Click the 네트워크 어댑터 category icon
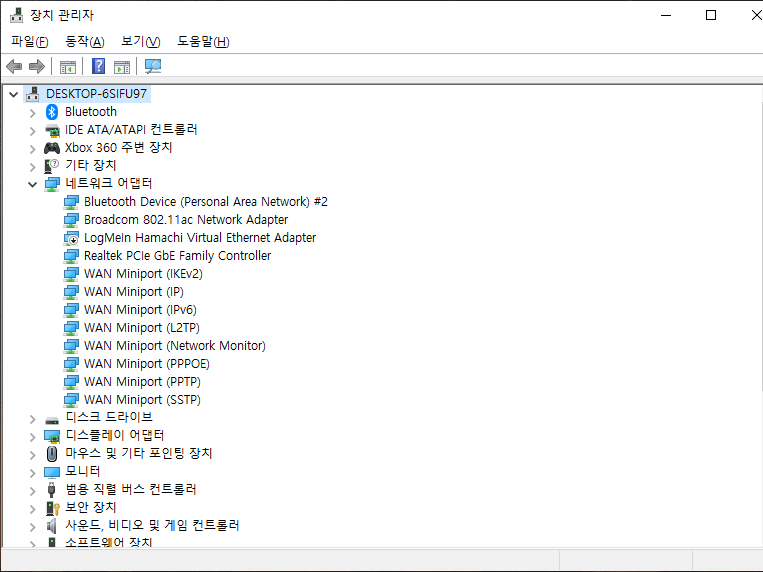 [52, 184]
